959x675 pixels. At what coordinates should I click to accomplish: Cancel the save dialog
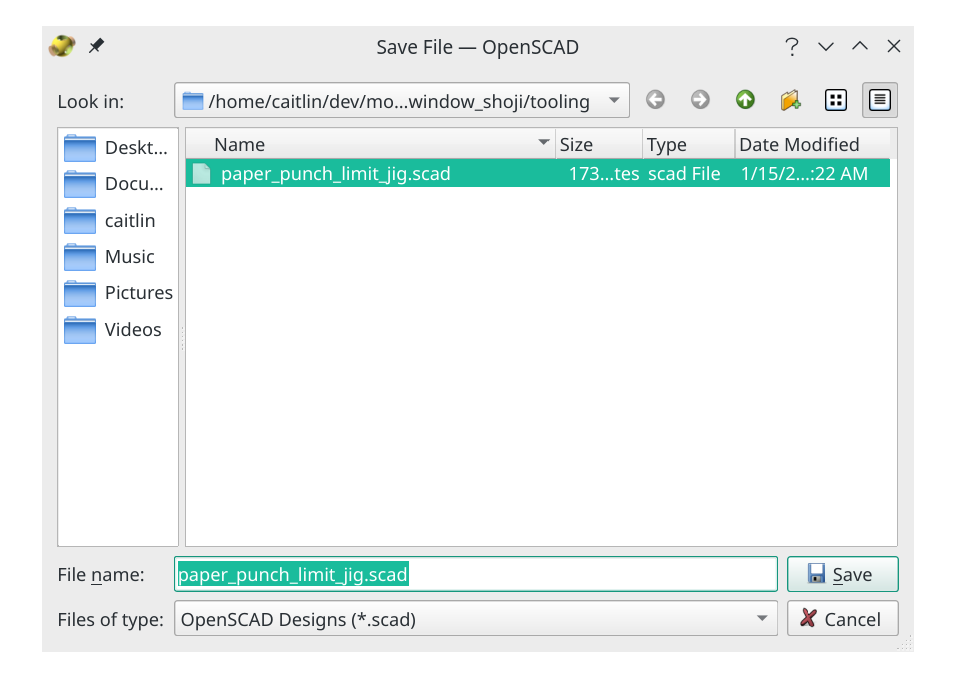[x=842, y=618]
